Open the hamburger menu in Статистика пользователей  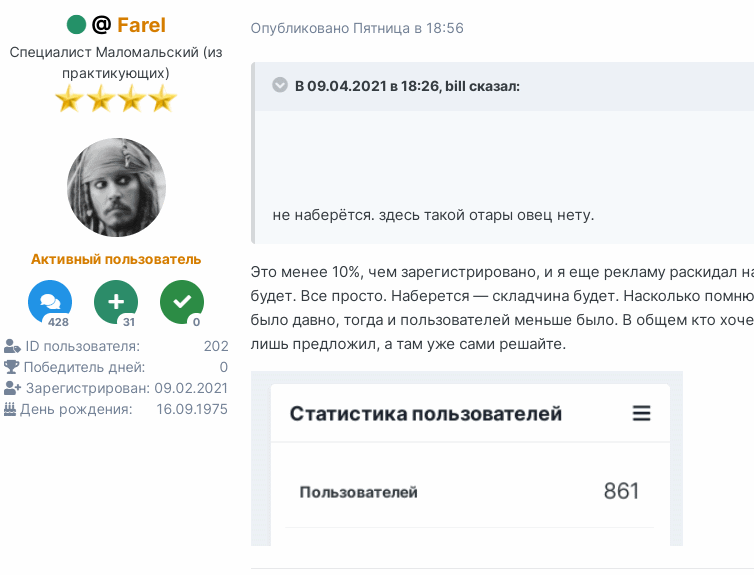[x=641, y=413]
